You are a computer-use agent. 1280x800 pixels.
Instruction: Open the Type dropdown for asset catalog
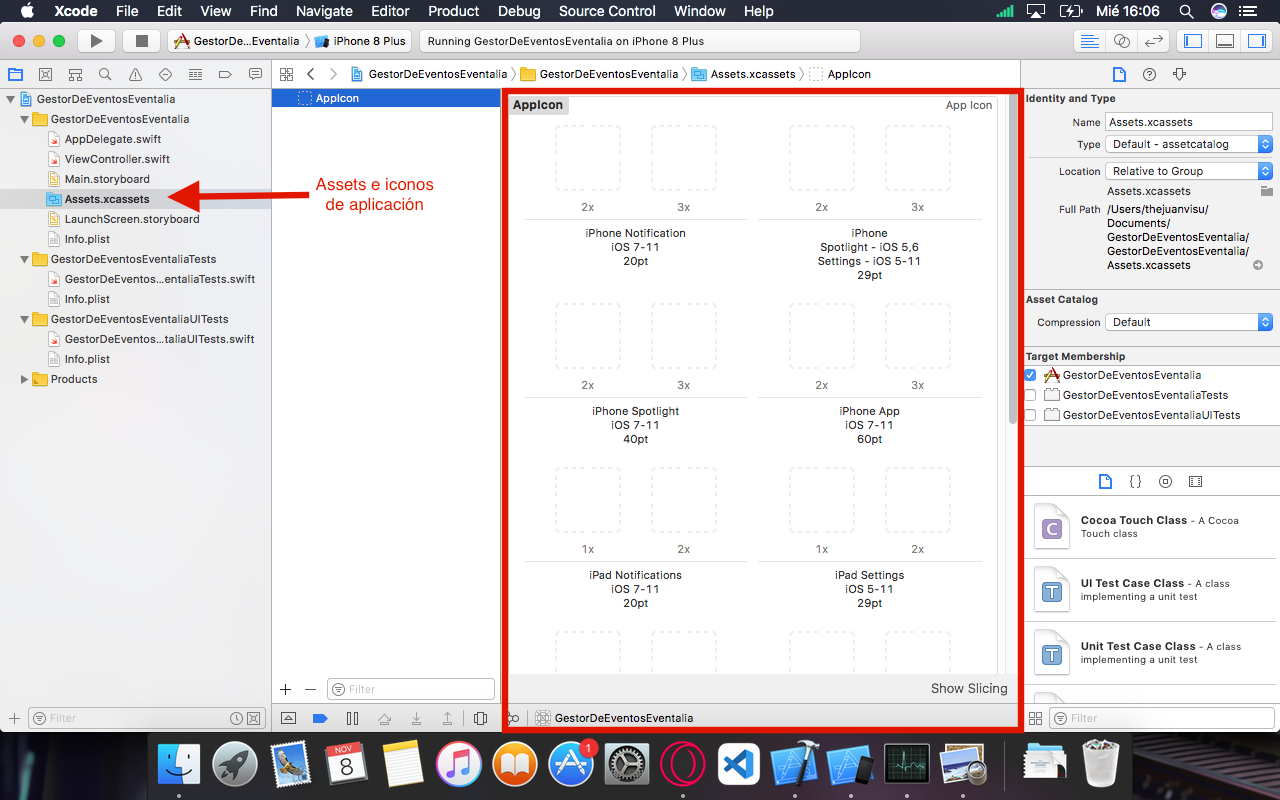(x=1189, y=144)
